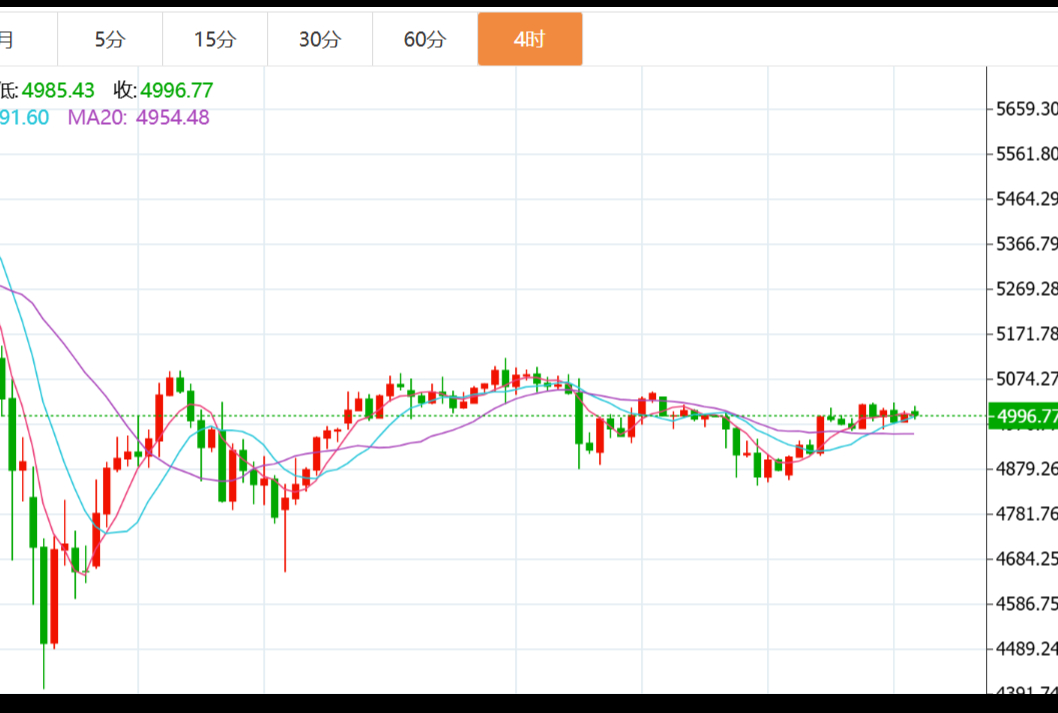Switch chart to 60分 interval
Viewport: 1058px width, 713px height.
coord(425,40)
